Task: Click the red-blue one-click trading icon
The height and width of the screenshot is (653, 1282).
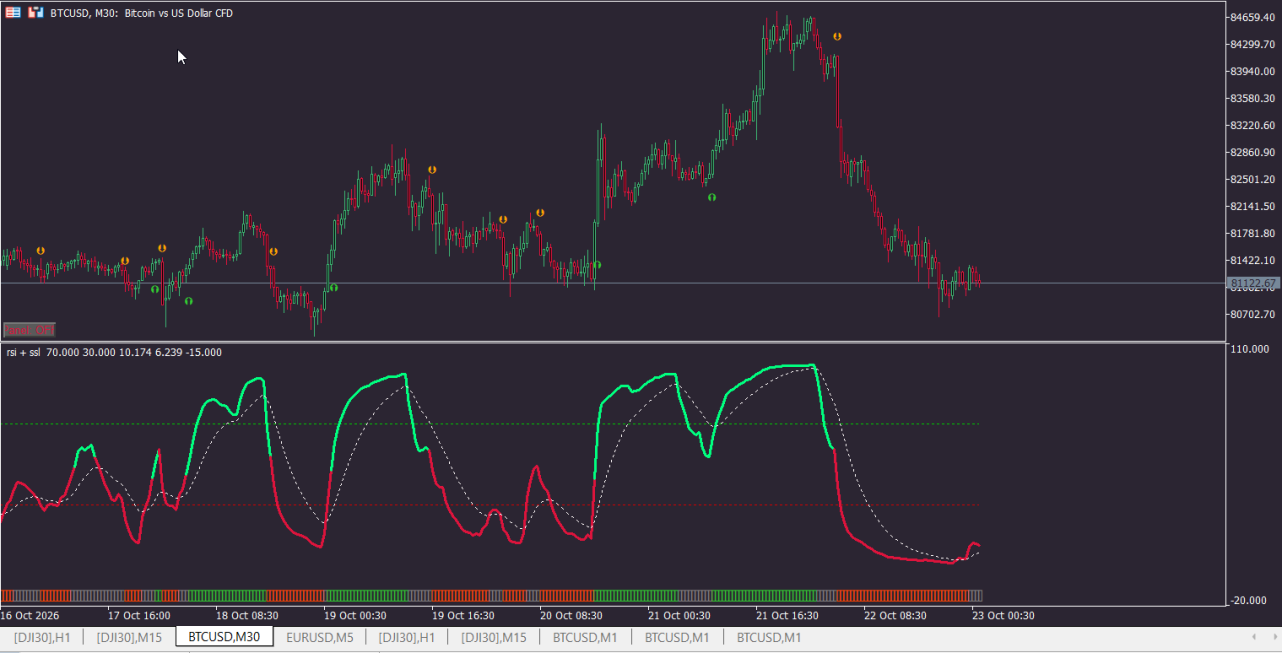Action: [x=35, y=13]
